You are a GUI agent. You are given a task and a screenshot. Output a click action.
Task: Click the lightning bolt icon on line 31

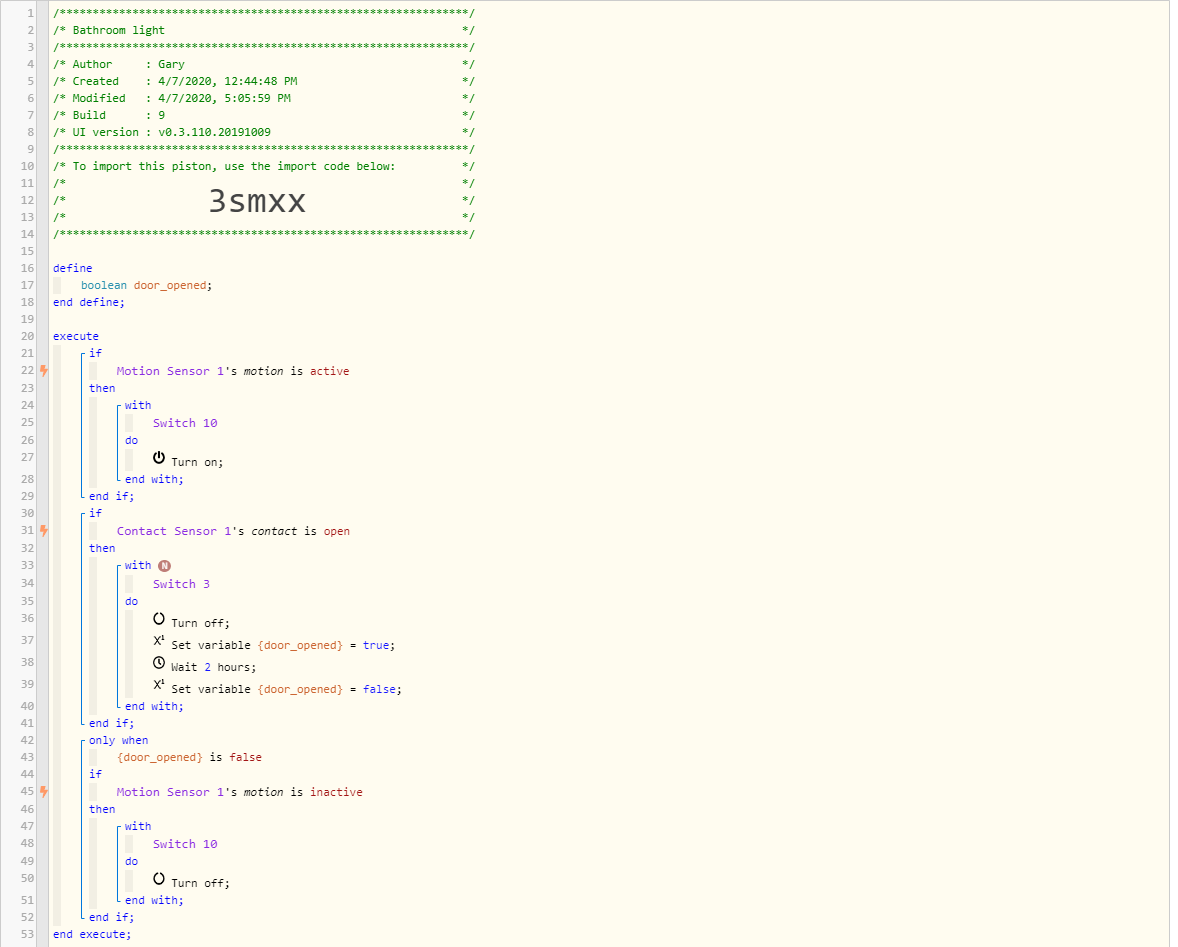44,530
